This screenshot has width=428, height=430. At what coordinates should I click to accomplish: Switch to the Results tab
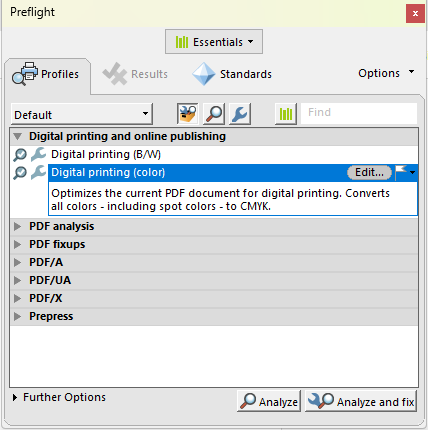pyautogui.click(x=135, y=74)
